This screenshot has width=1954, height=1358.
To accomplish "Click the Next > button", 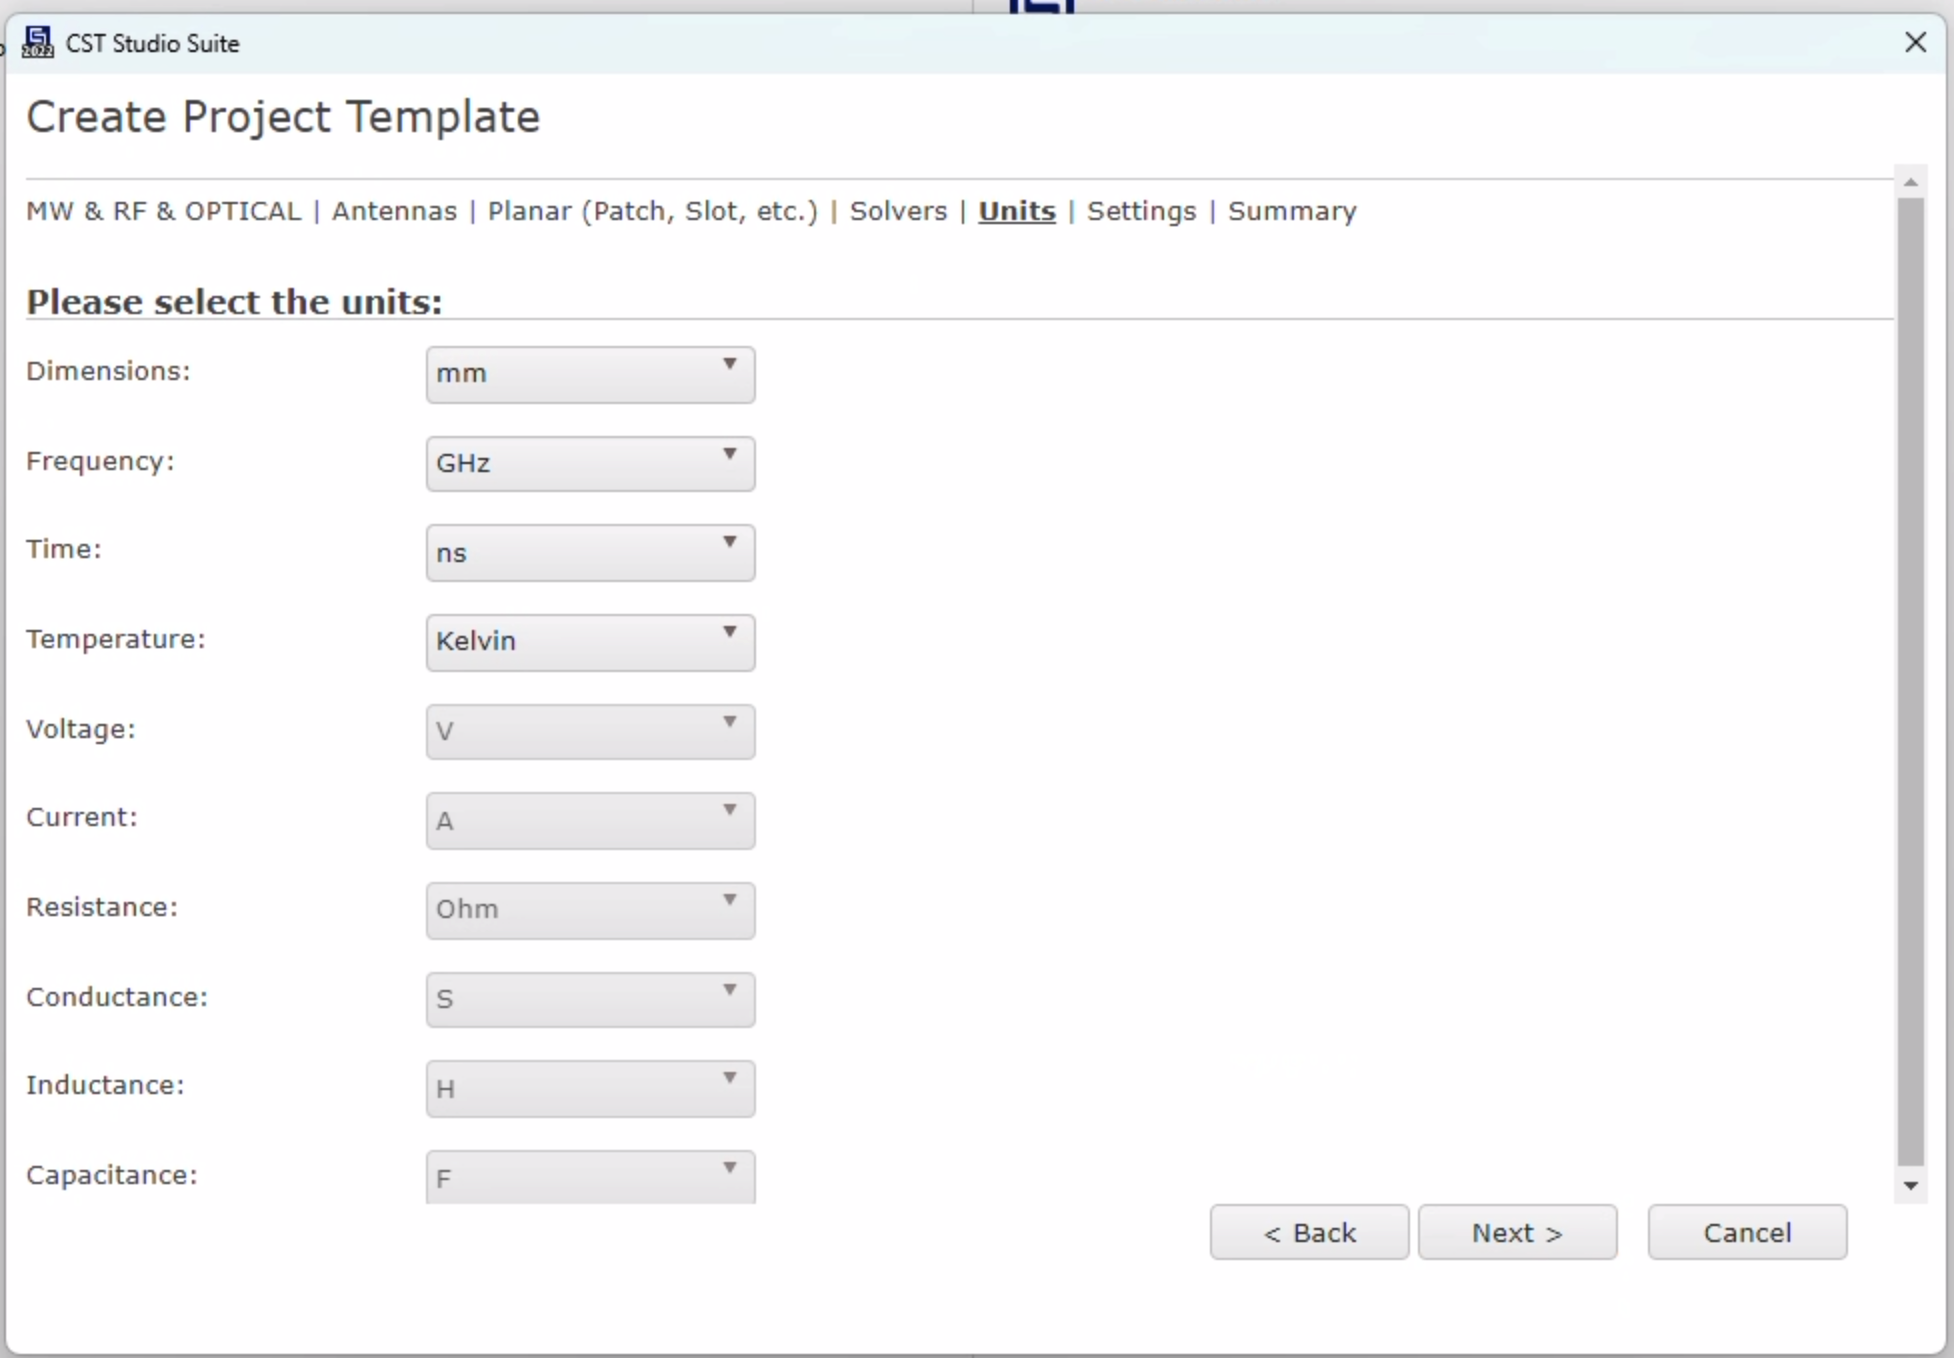I will click(1517, 1233).
